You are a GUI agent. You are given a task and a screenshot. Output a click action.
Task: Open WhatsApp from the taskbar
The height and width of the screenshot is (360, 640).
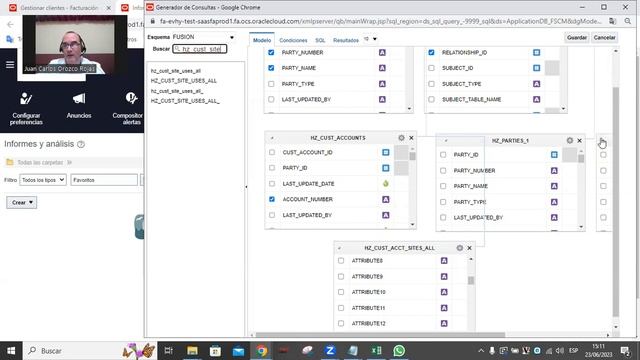(399, 351)
